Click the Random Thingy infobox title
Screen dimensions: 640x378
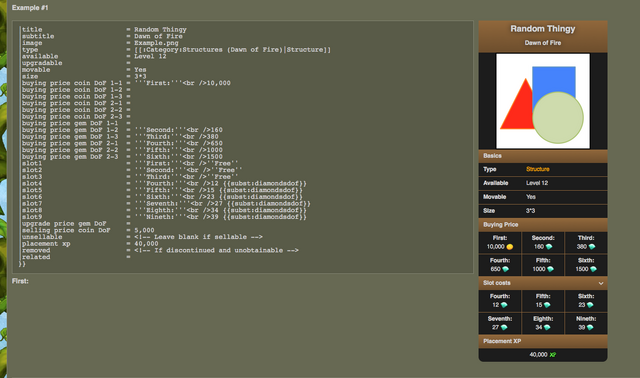tap(543, 29)
